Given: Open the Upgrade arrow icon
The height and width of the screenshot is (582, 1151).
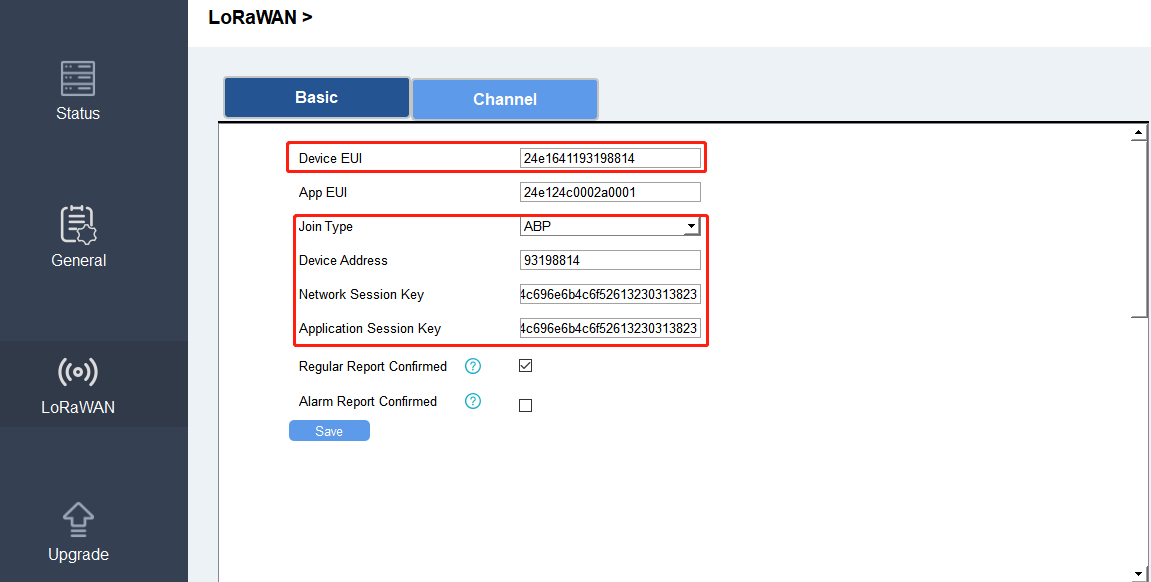Looking at the screenshot, I should (78, 520).
